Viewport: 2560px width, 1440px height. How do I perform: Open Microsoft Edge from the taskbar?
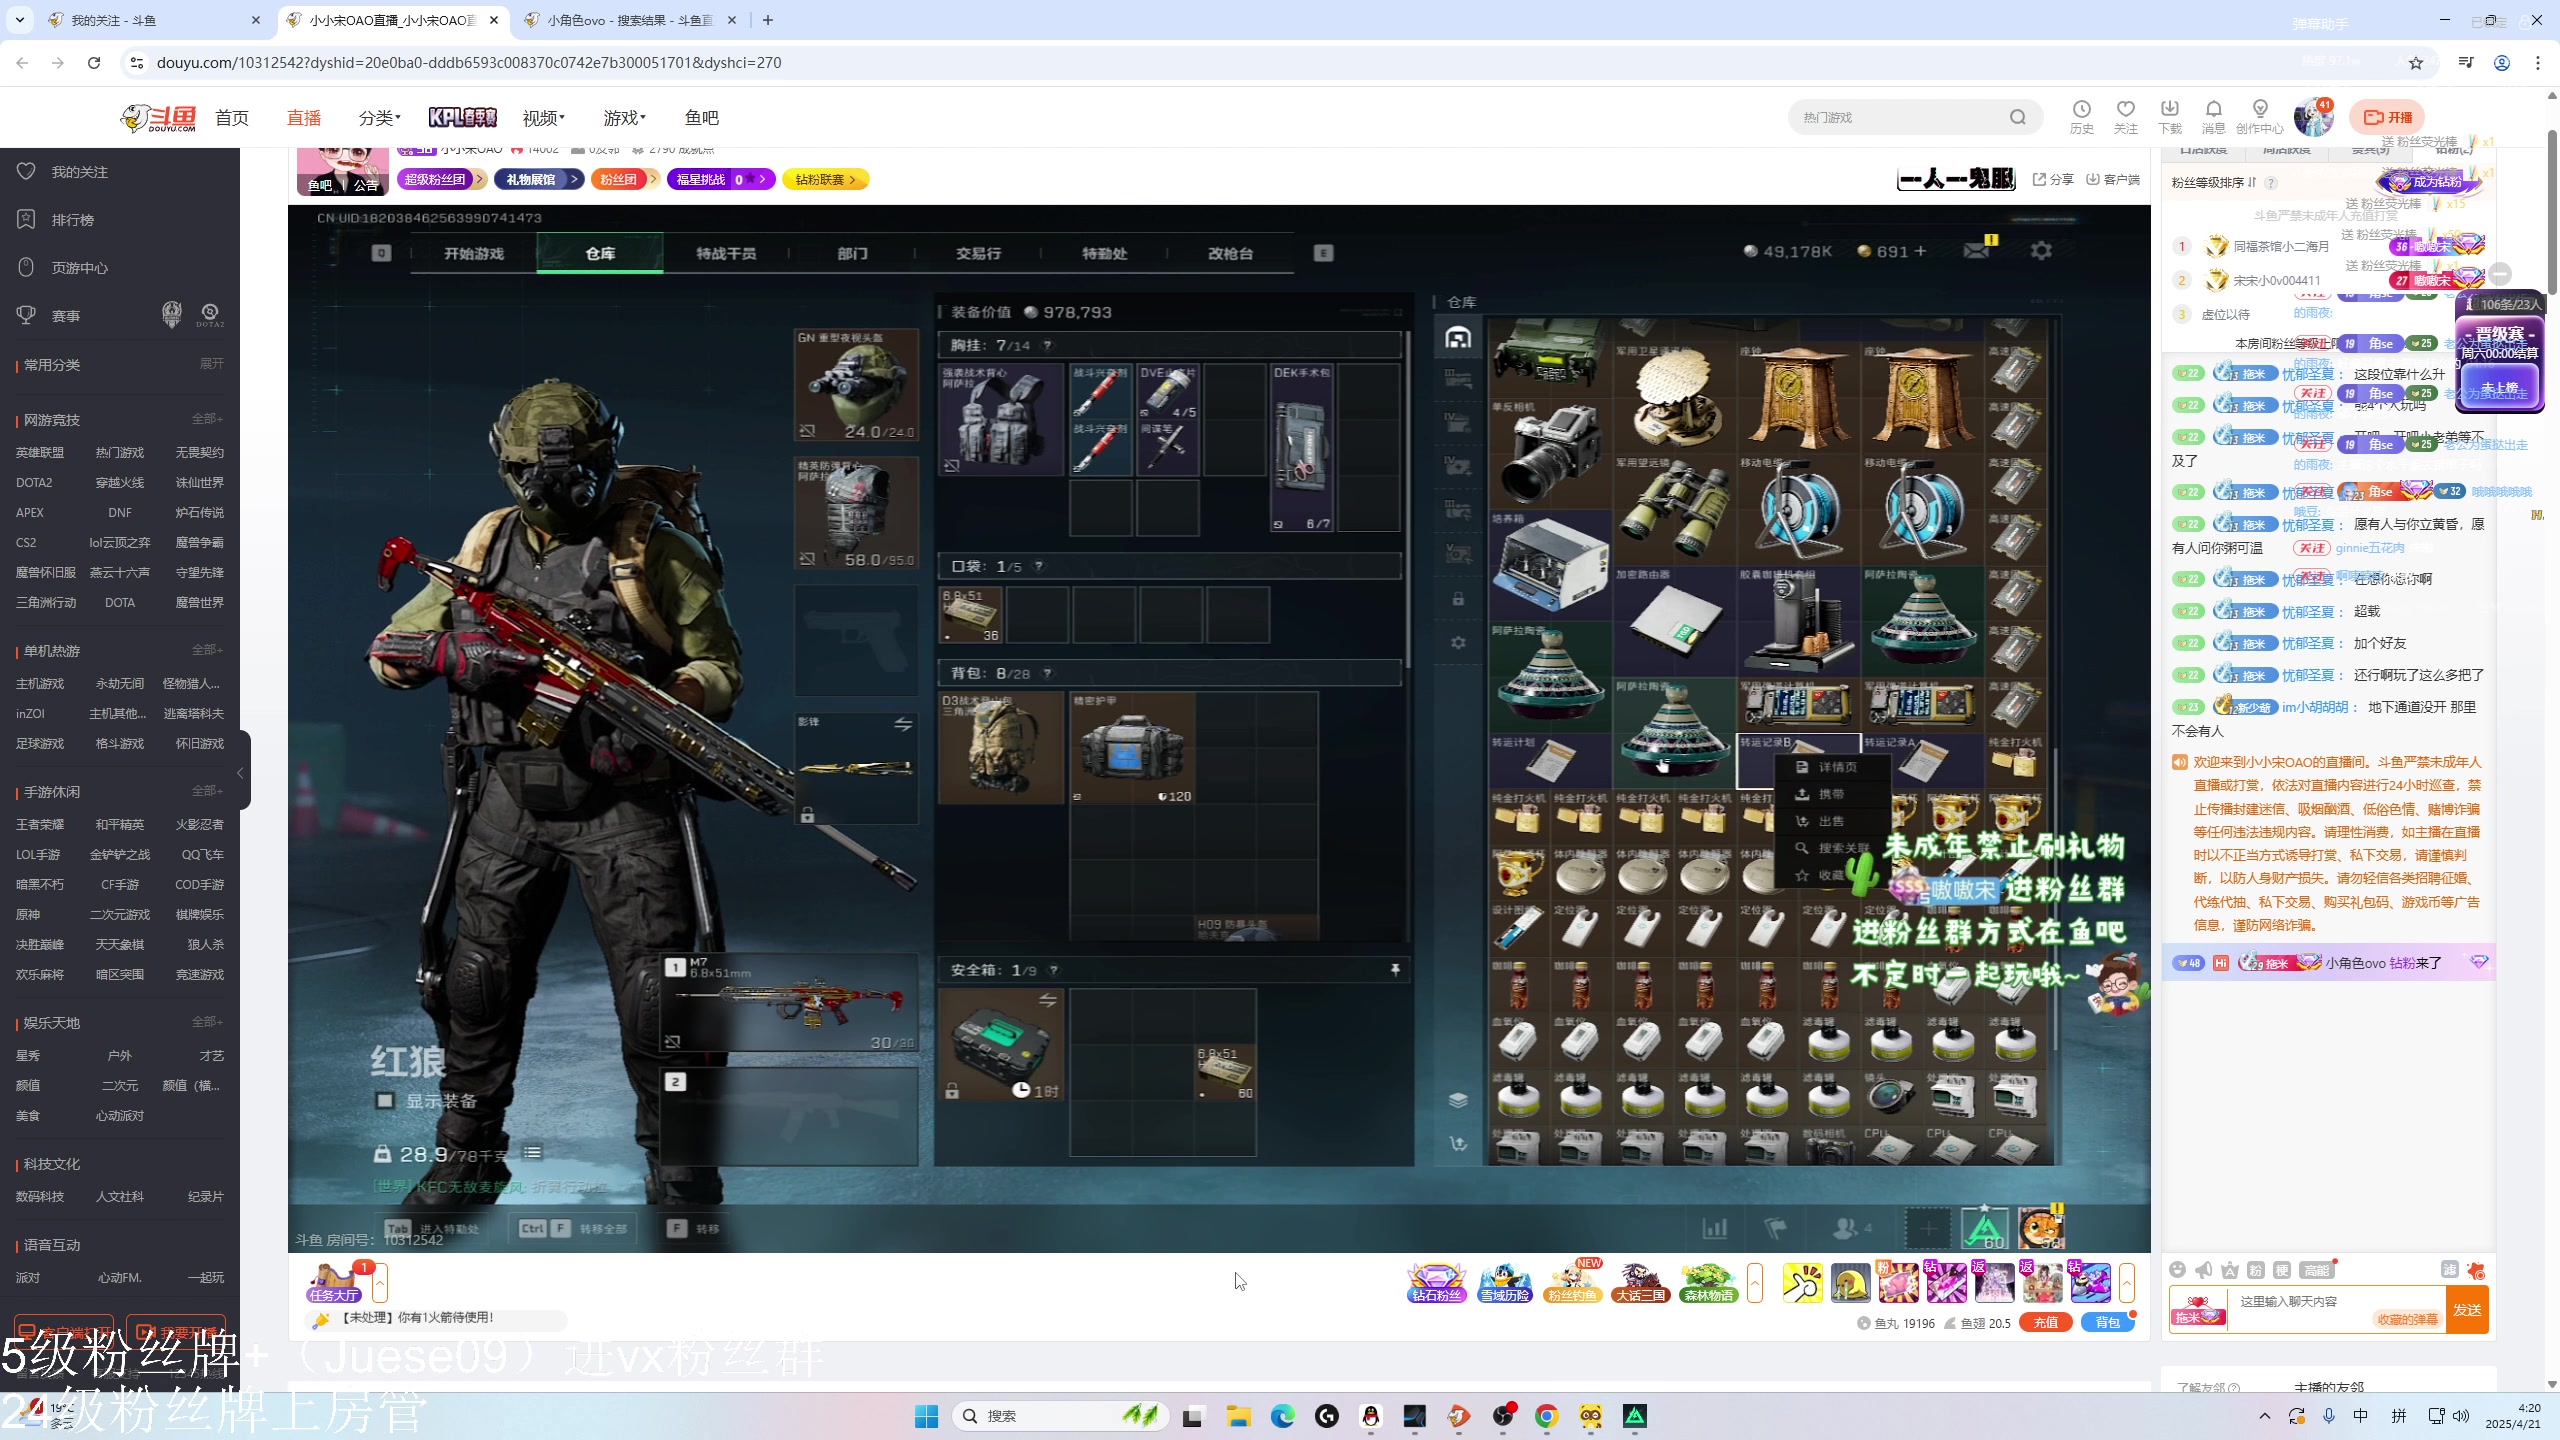pos(1283,1416)
